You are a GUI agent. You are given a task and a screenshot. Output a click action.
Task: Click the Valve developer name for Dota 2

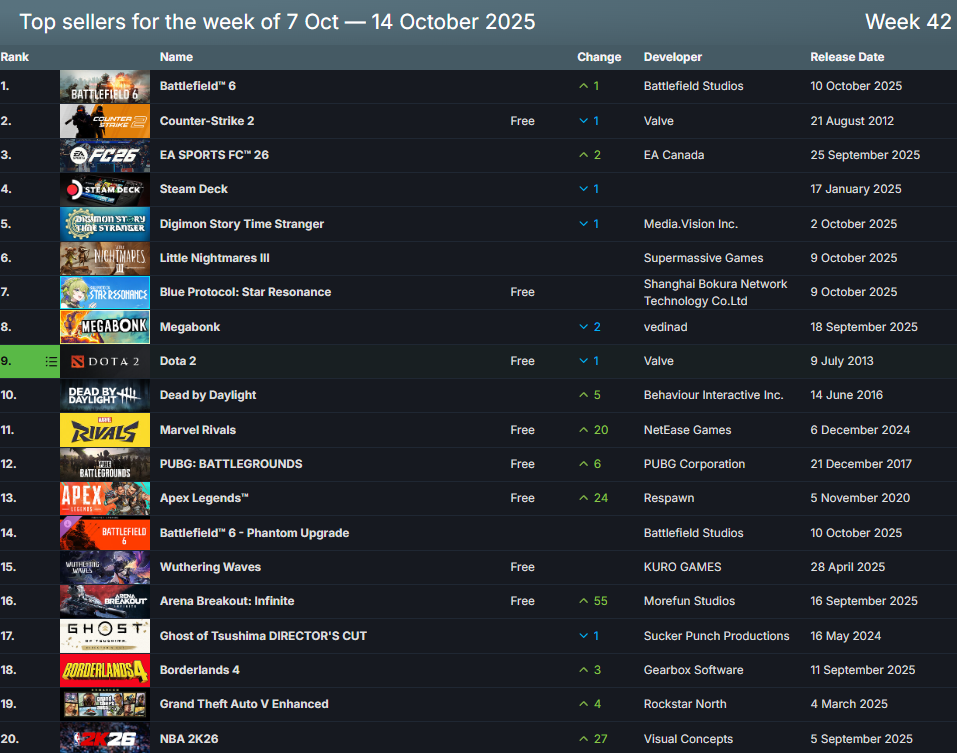coord(658,361)
